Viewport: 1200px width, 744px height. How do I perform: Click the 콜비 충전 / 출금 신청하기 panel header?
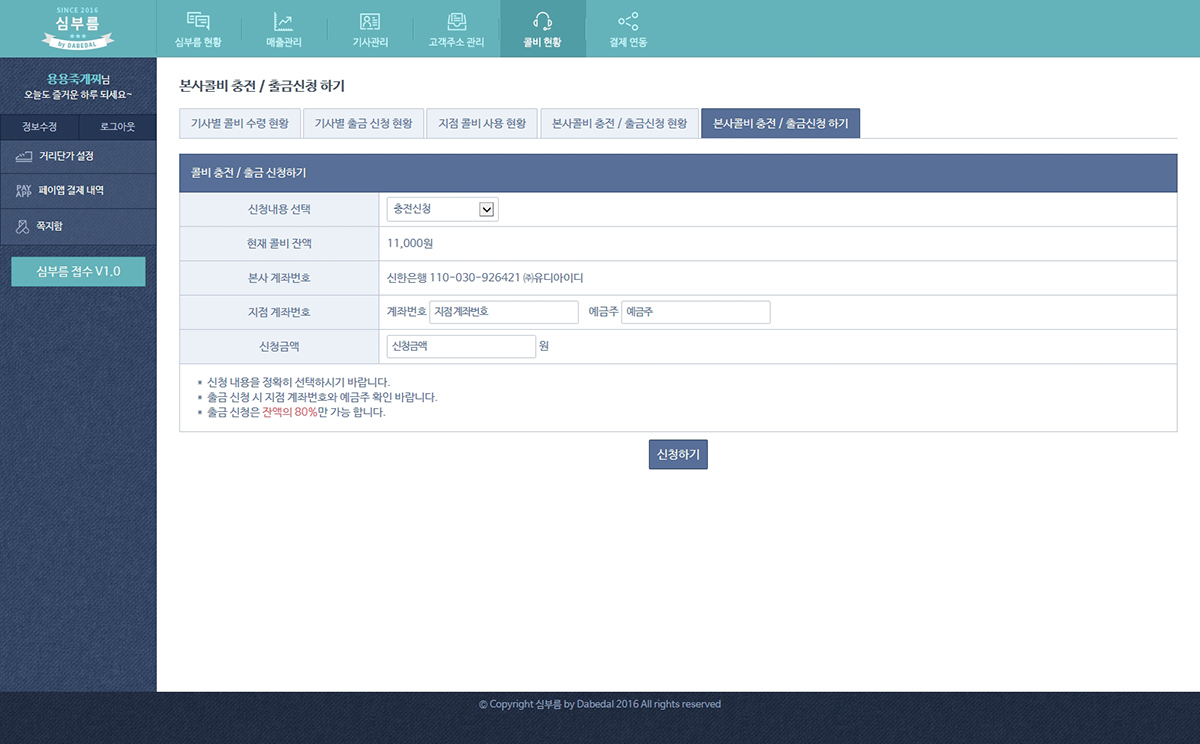(x=678, y=172)
